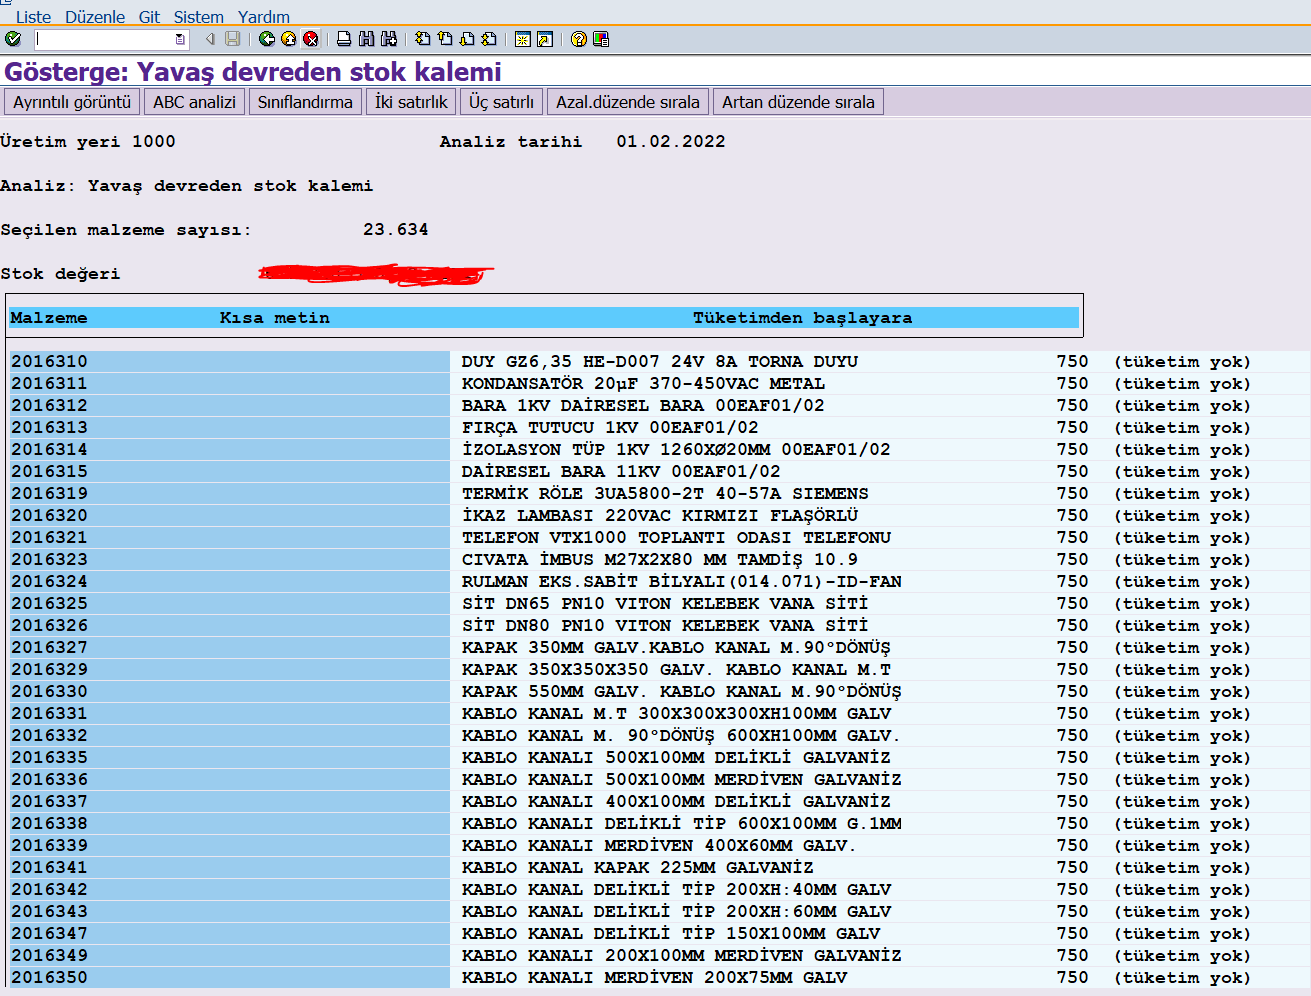Click the text KABLO KANAL KAPAK 225MM GALVANİZ

tap(638, 868)
